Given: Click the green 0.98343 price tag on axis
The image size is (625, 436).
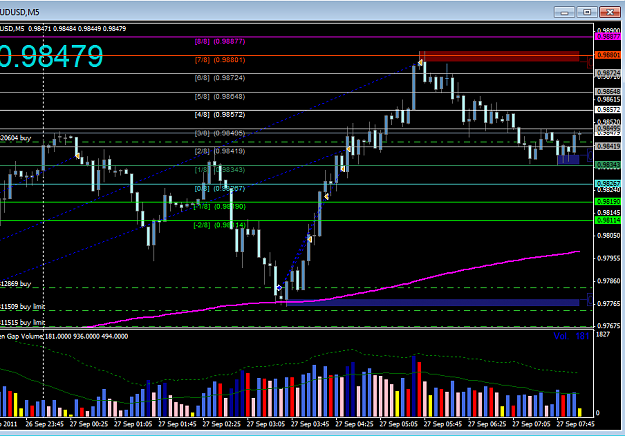Looking at the screenshot, I should pyautogui.click(x=608, y=165).
